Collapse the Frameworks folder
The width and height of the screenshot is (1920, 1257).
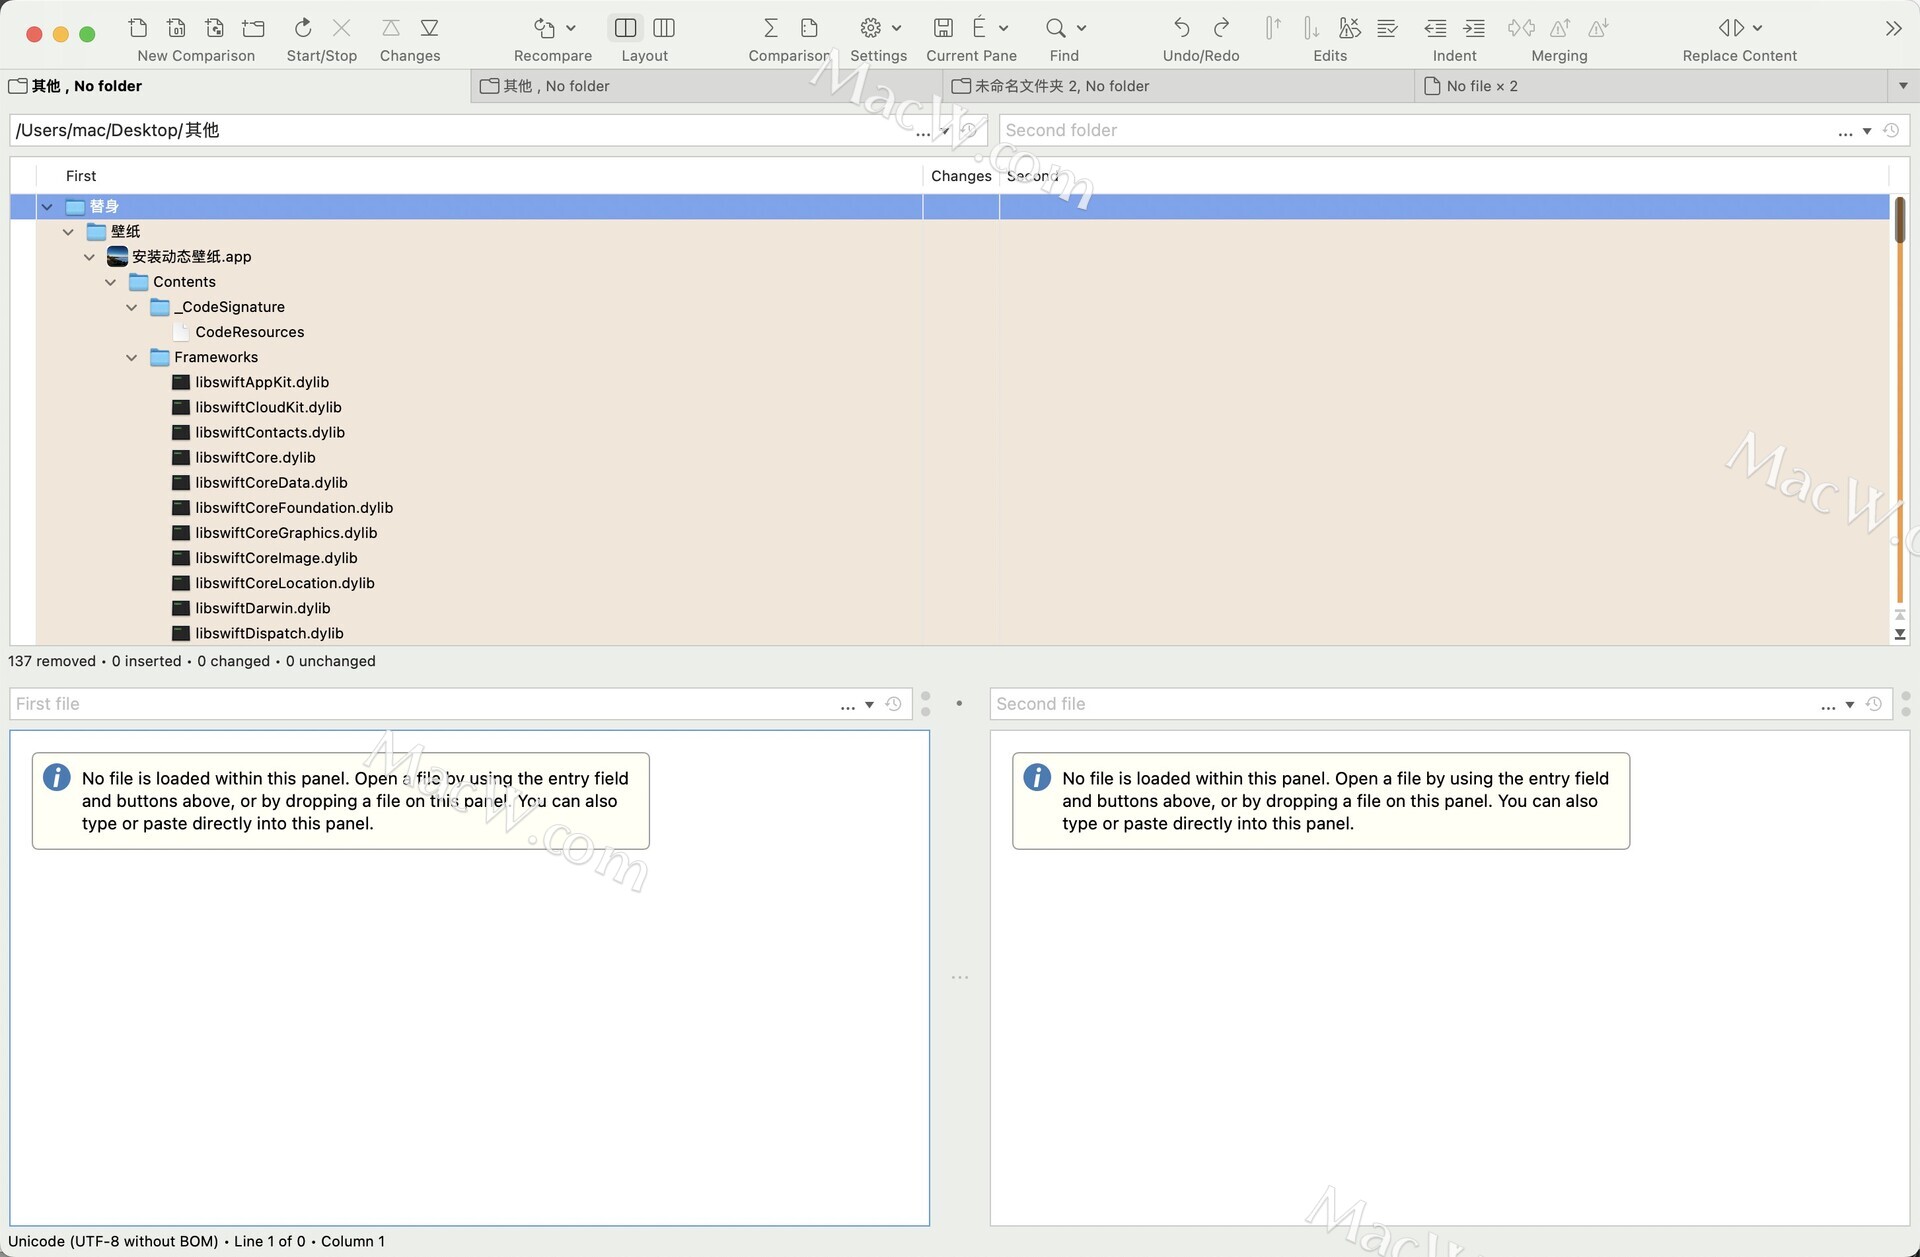coord(131,357)
